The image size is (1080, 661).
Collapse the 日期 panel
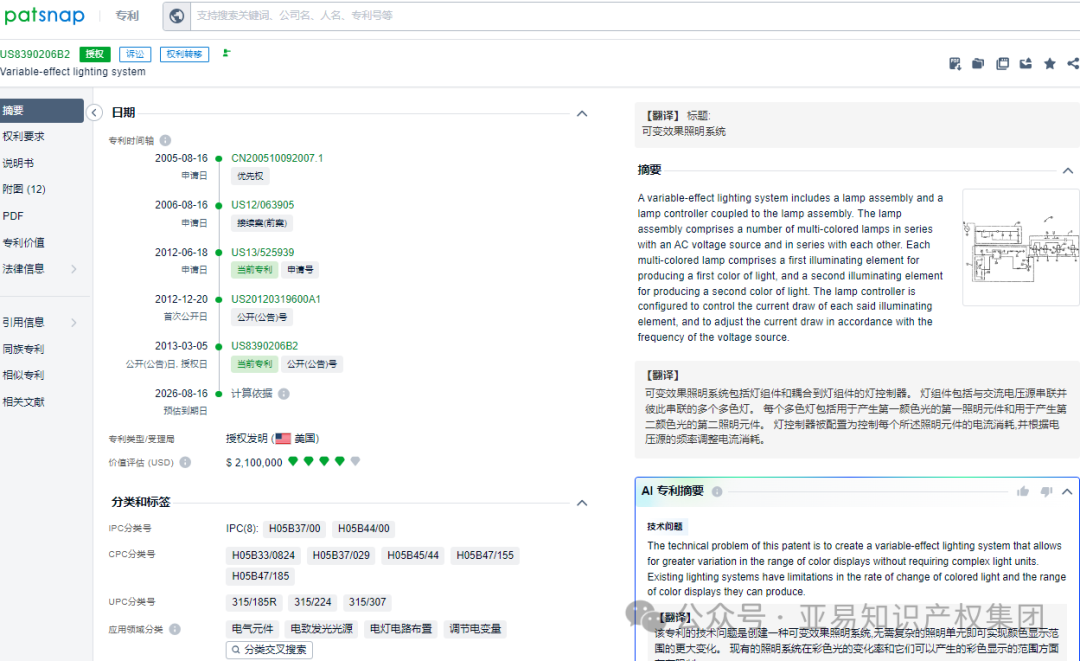click(x=581, y=113)
